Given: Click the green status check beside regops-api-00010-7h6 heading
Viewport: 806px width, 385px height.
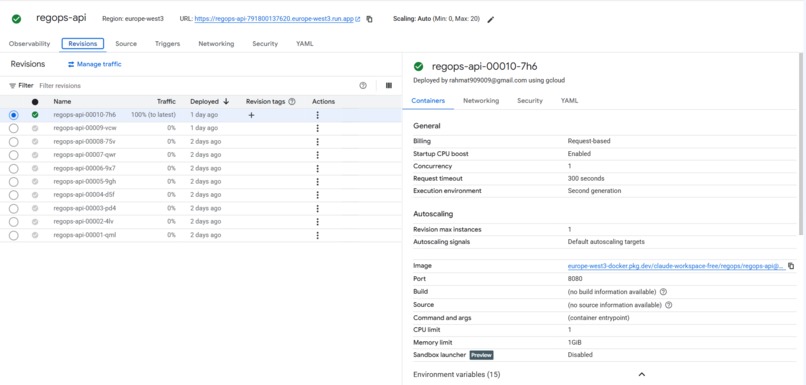Looking at the screenshot, I should coord(418,66).
